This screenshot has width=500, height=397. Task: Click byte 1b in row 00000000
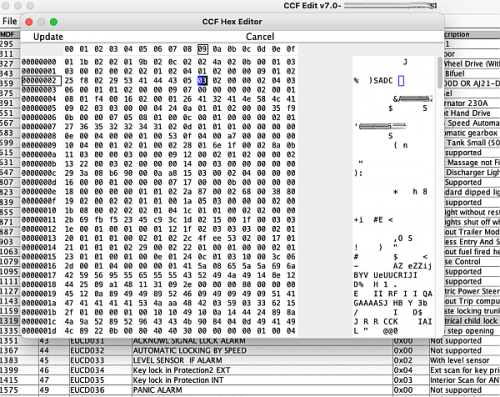pos(84,62)
